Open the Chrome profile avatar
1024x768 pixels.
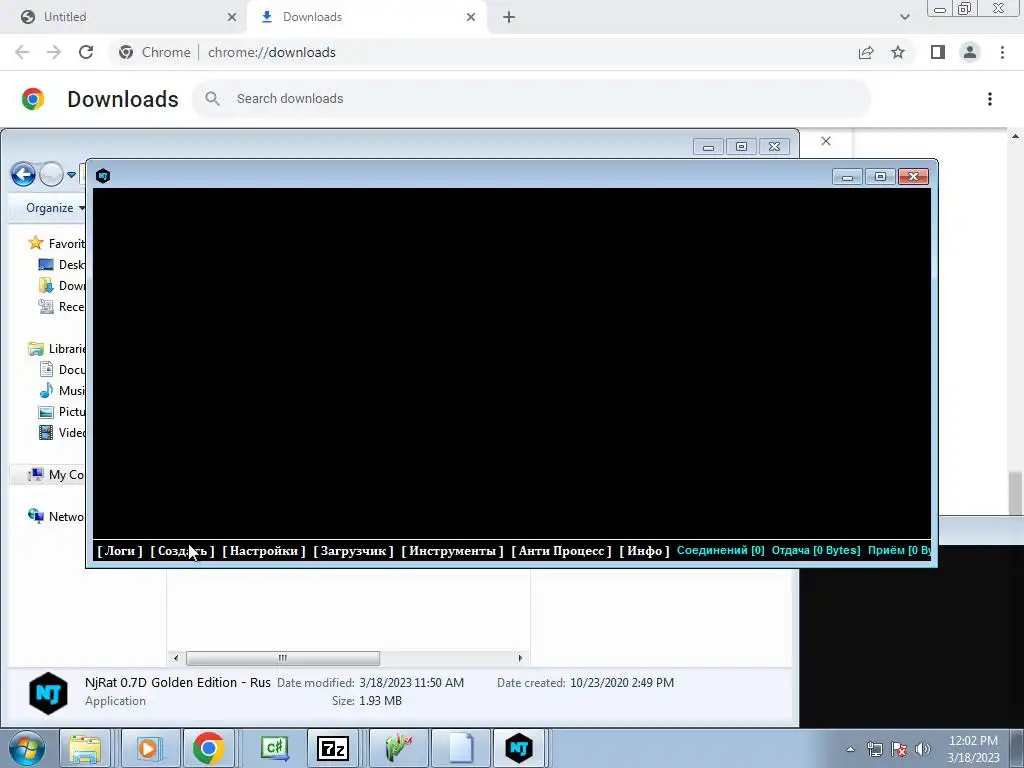click(x=970, y=52)
